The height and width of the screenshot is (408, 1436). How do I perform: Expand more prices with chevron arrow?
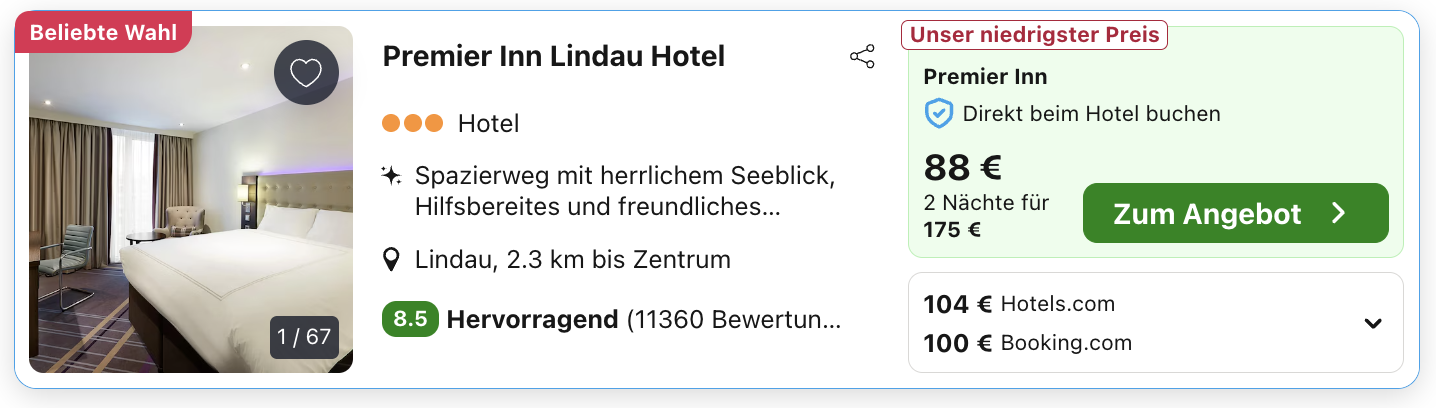pyautogui.click(x=1373, y=323)
